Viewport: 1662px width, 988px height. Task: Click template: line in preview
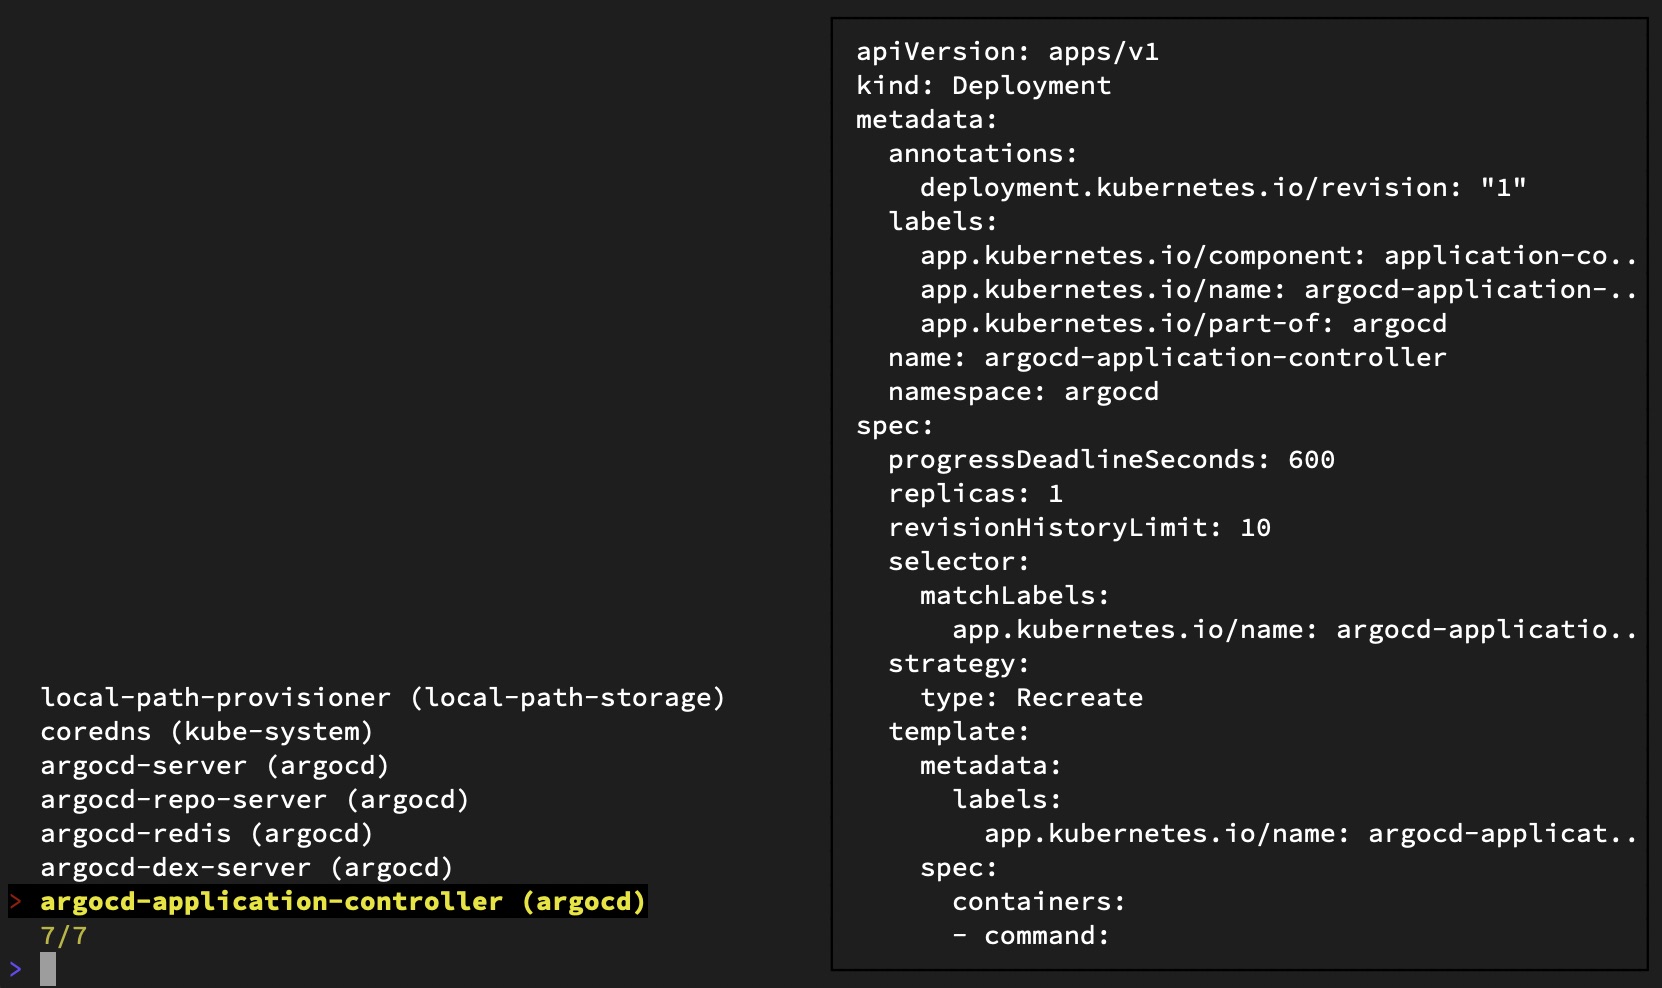[x=959, y=731]
